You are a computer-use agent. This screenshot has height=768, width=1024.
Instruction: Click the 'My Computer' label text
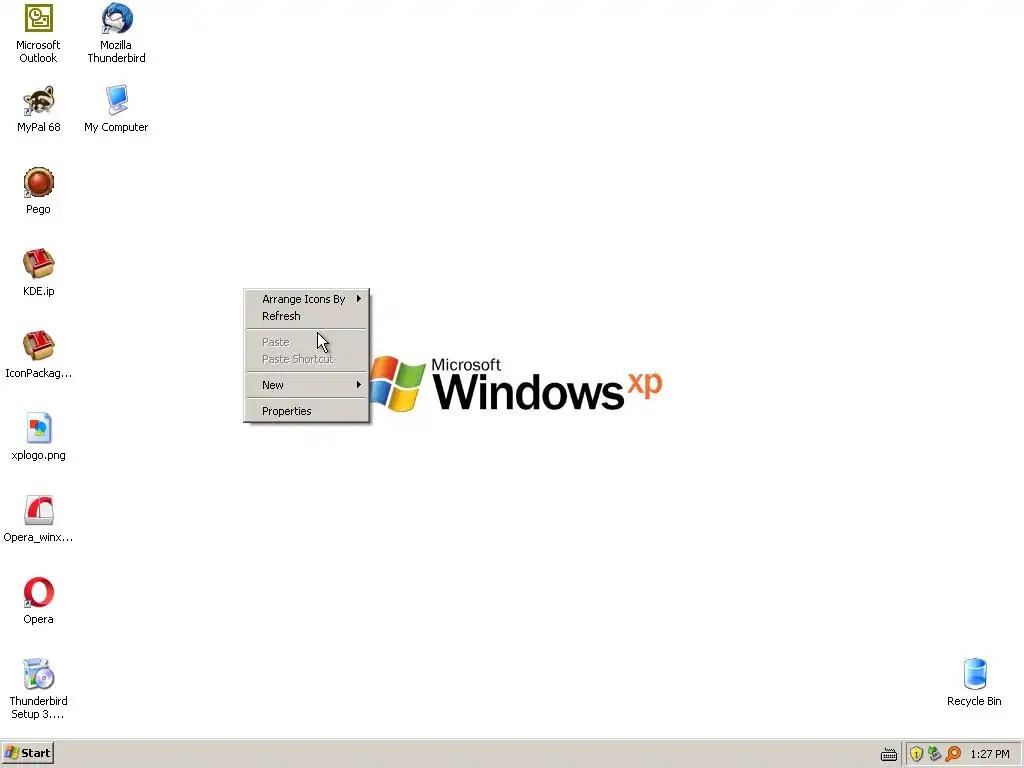[x=116, y=127]
